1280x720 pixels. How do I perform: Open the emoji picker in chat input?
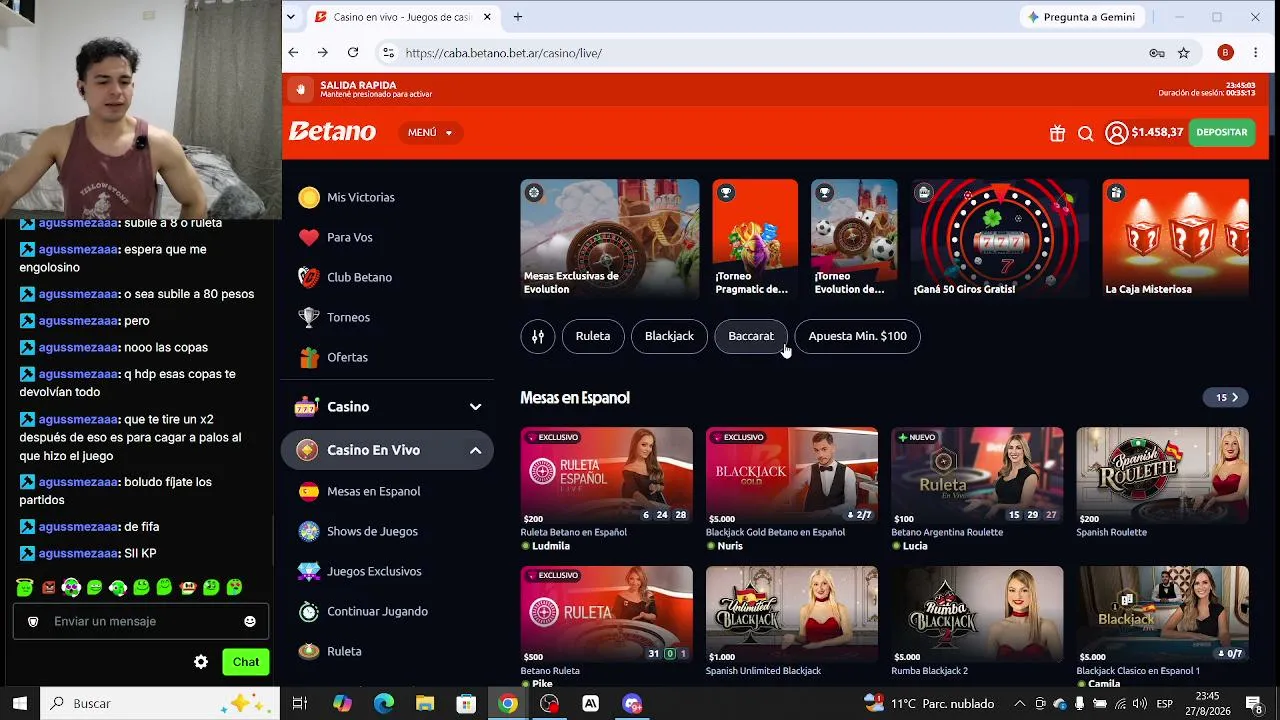[x=250, y=621]
